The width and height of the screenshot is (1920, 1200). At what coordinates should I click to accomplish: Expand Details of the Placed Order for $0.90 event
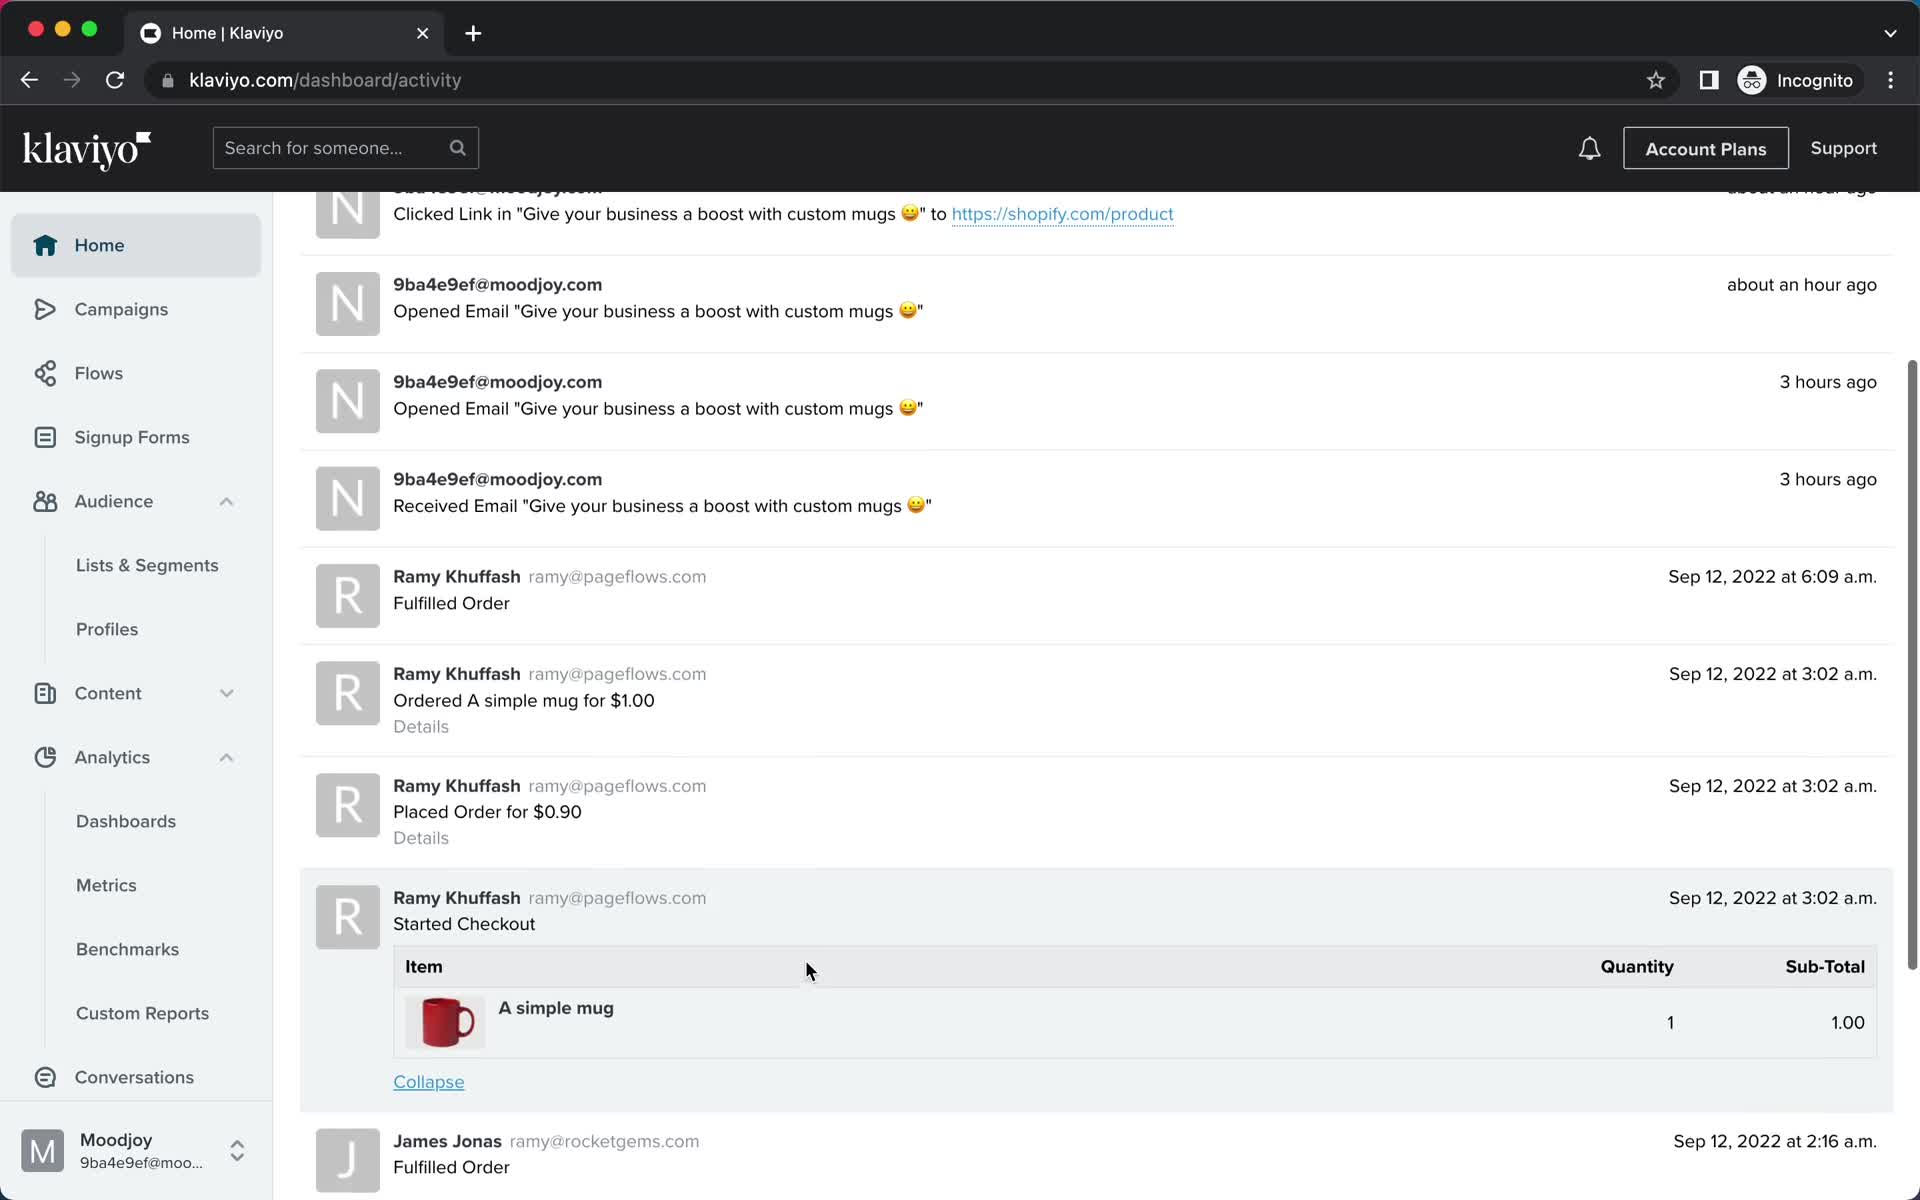point(421,838)
